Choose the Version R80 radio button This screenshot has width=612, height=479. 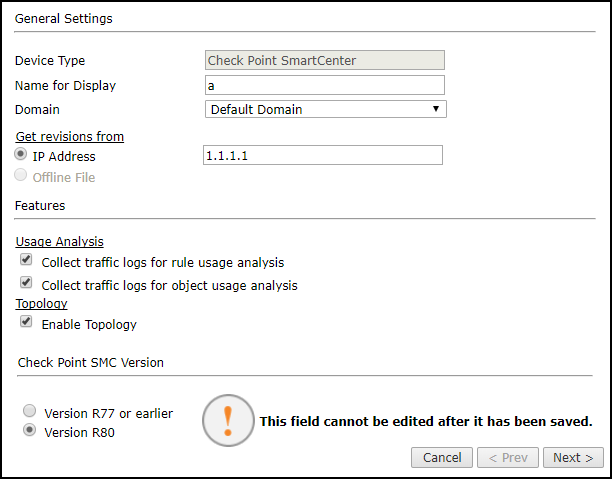click(29, 430)
